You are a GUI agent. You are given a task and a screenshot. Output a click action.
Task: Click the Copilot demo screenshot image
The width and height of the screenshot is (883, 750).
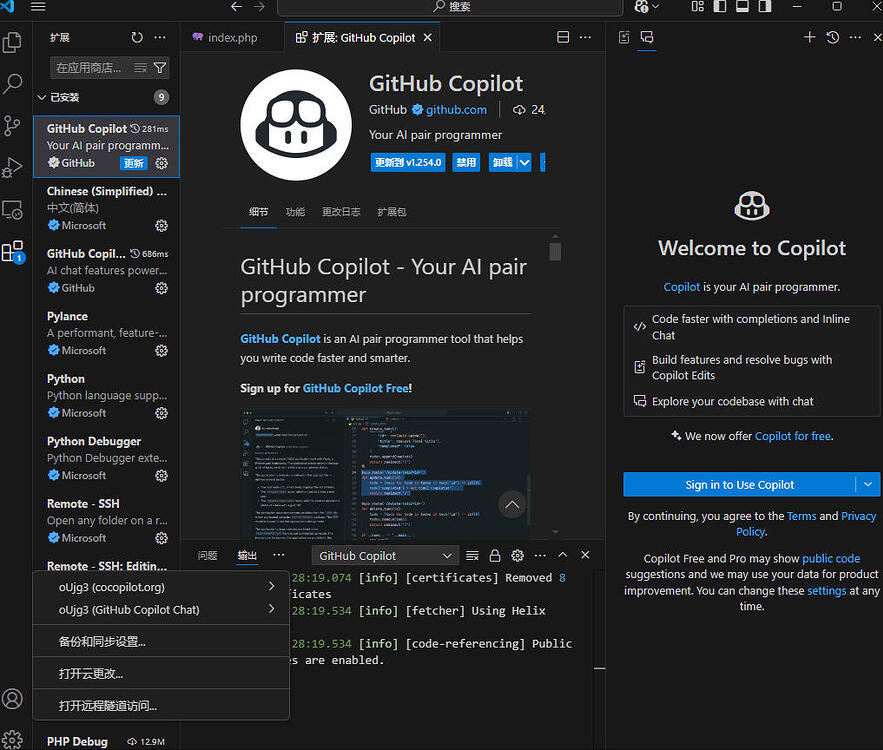tap(385, 474)
